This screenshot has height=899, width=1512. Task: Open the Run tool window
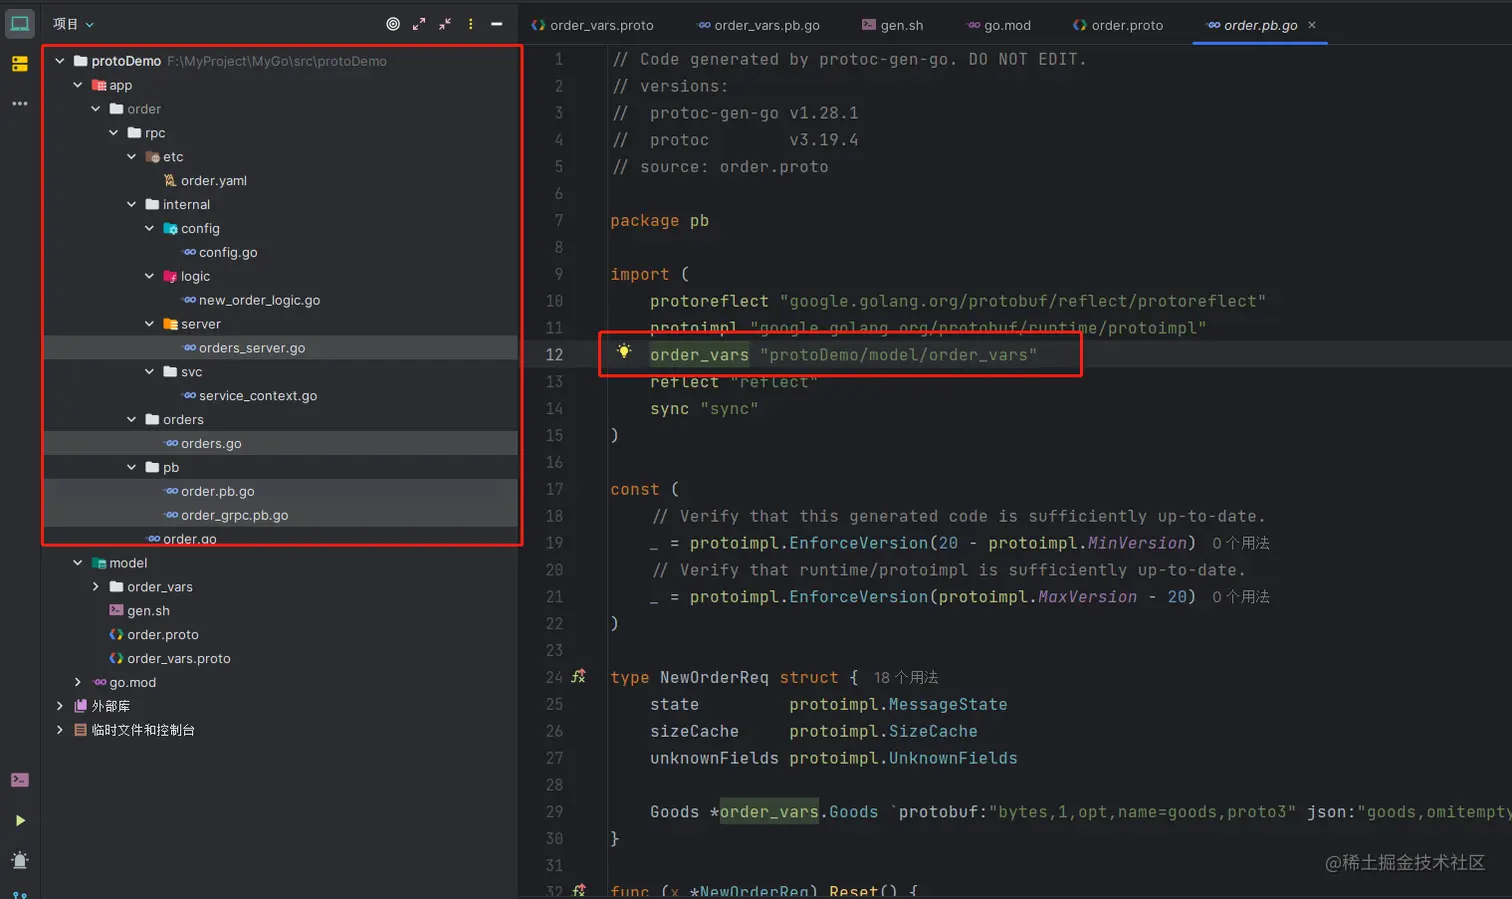tap(20, 821)
